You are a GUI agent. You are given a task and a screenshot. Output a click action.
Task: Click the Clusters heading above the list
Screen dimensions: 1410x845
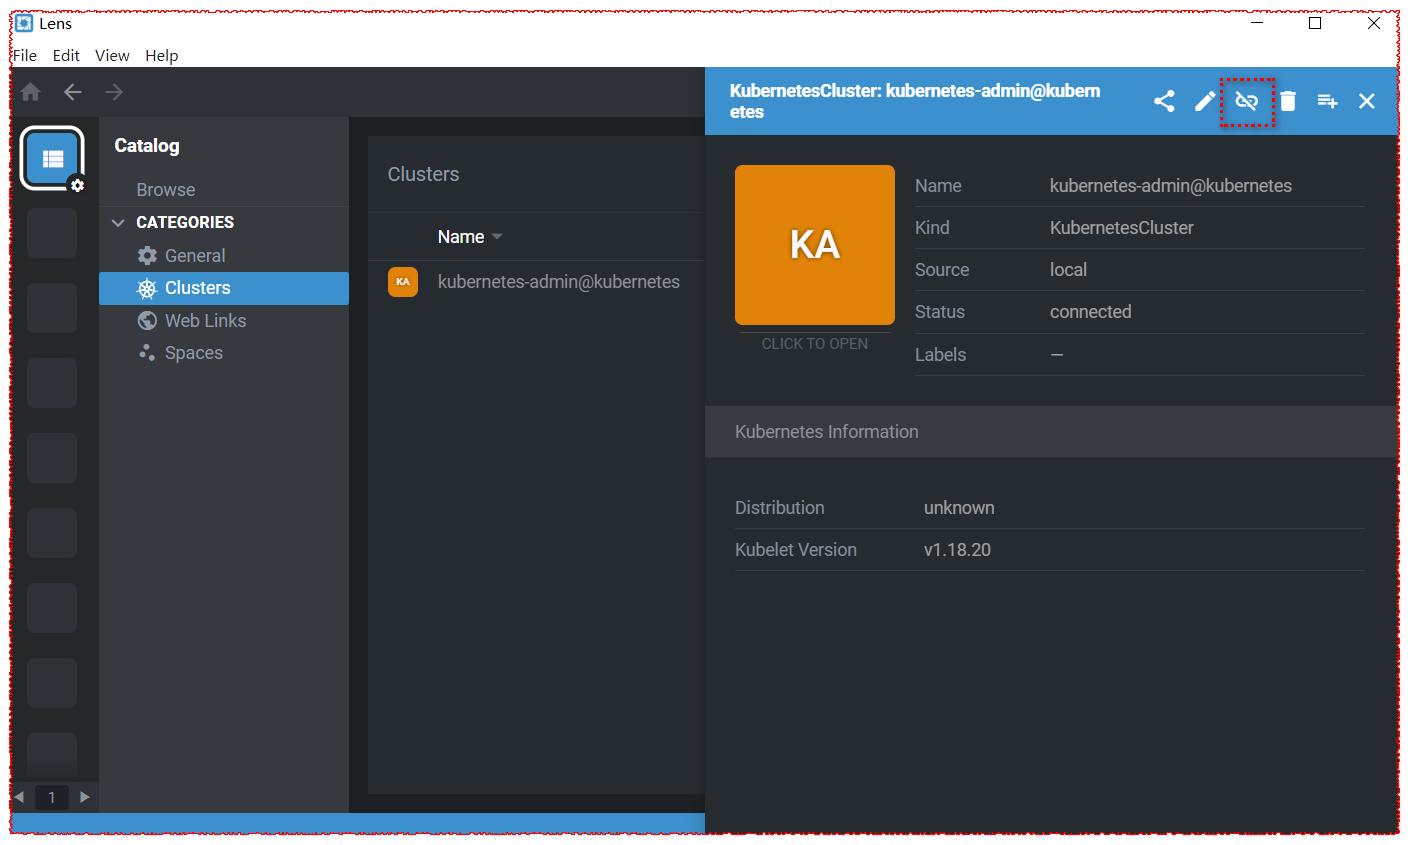(x=424, y=174)
